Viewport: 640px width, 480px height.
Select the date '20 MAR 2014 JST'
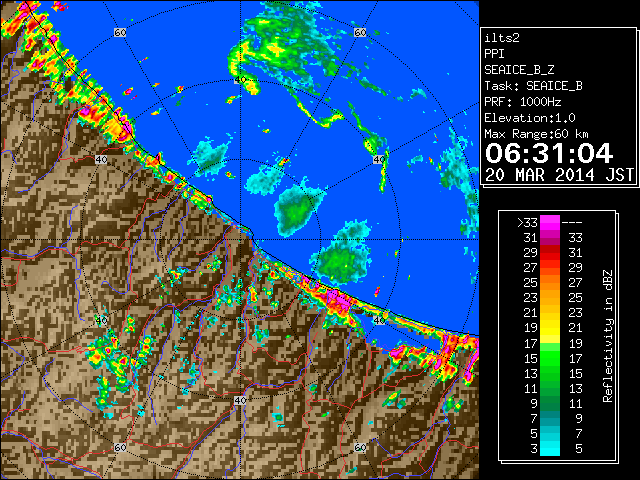559,175
